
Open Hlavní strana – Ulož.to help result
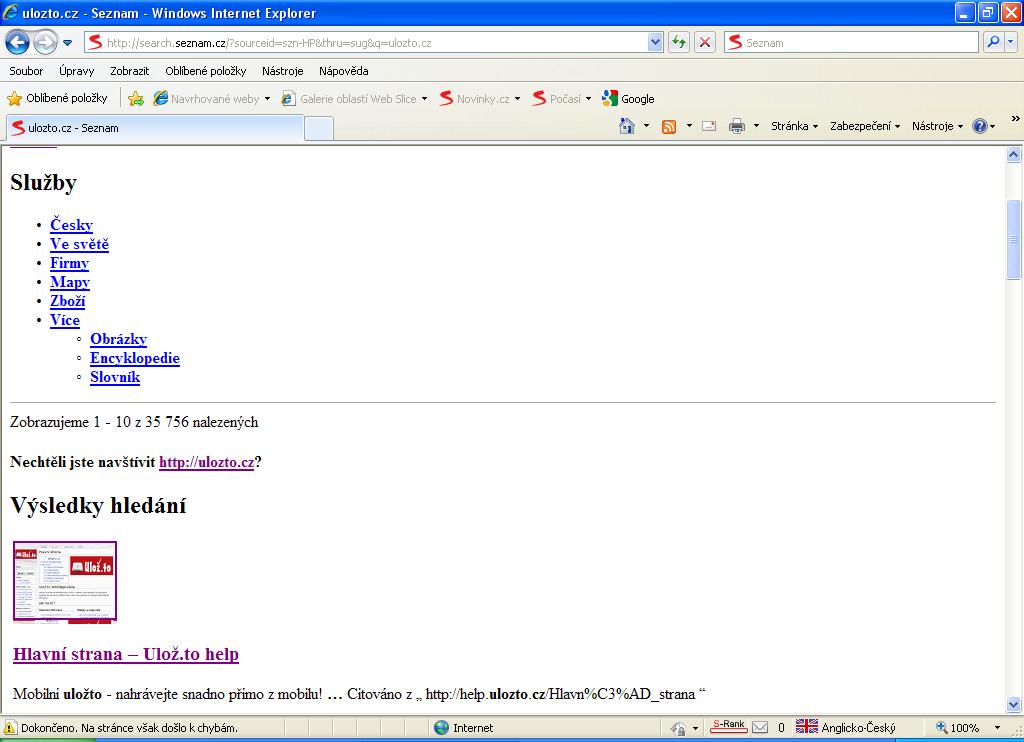click(x=126, y=654)
